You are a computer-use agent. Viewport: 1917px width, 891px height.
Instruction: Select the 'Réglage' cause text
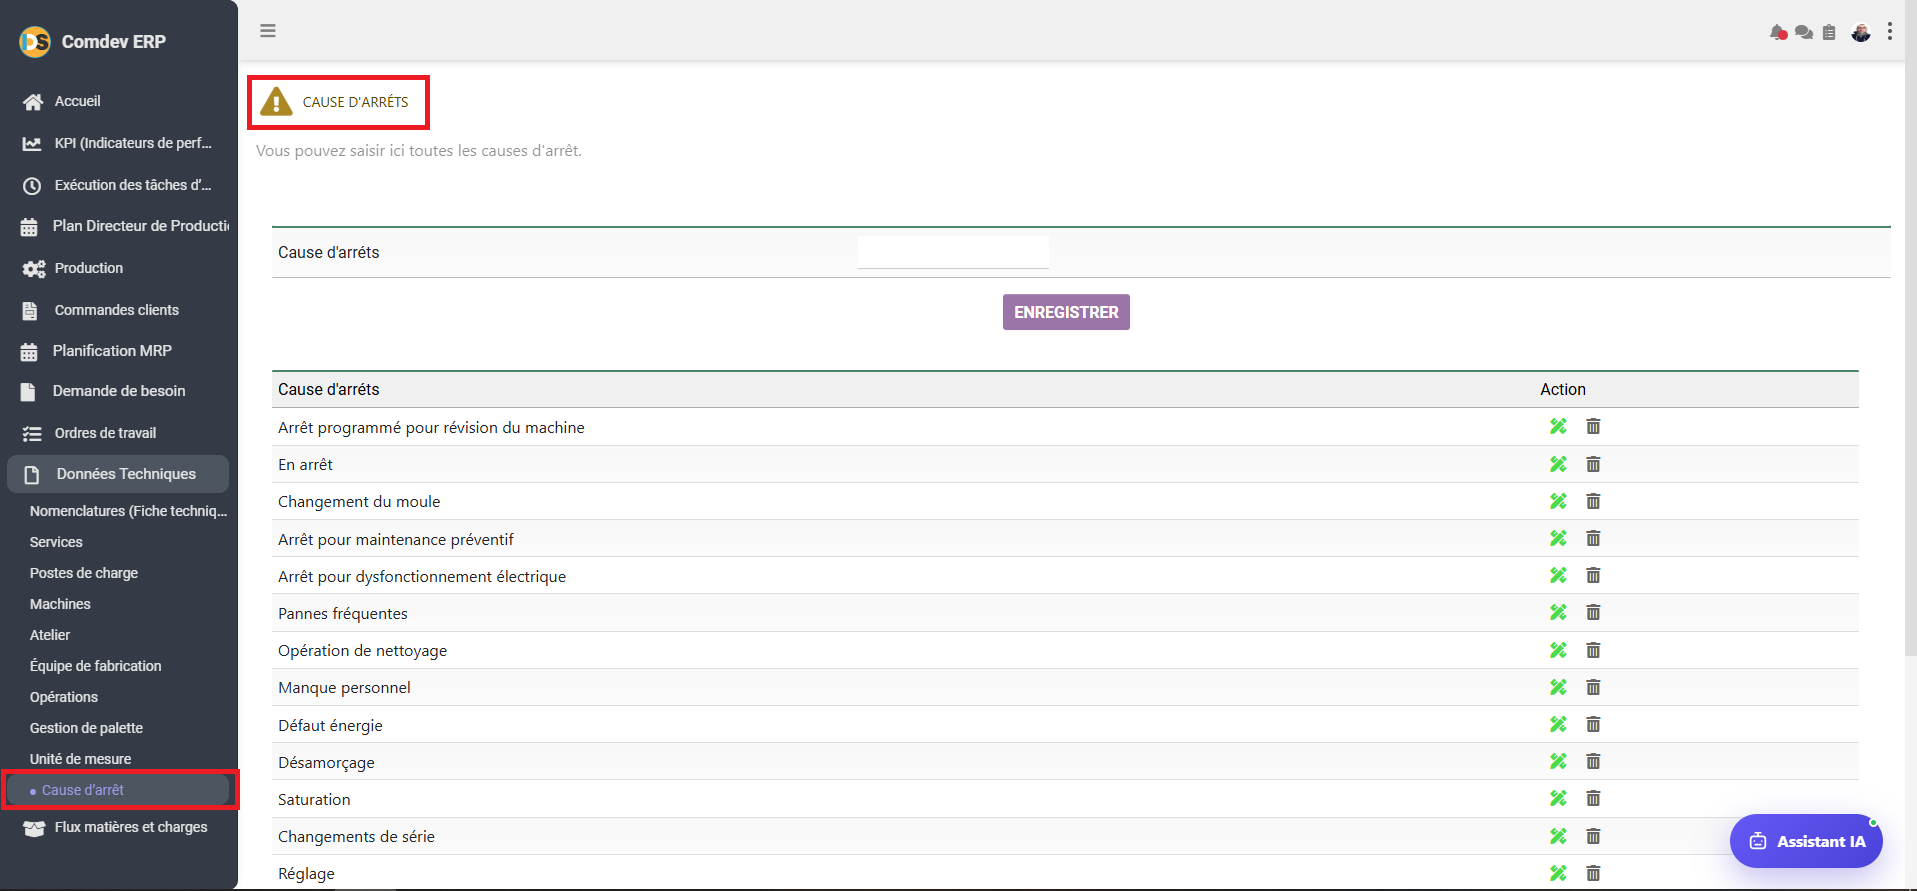(306, 873)
